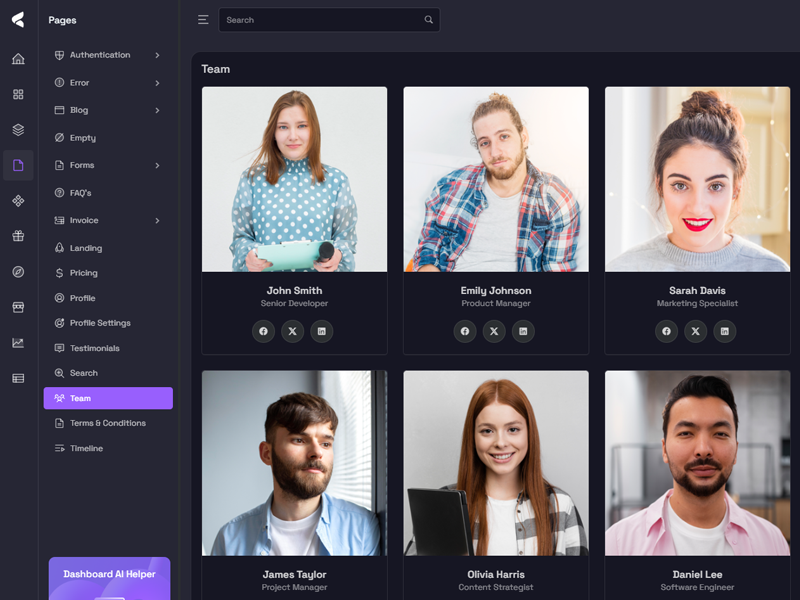This screenshot has height=600, width=800.
Task: Expand the Error pages submenu
Action: click(157, 83)
